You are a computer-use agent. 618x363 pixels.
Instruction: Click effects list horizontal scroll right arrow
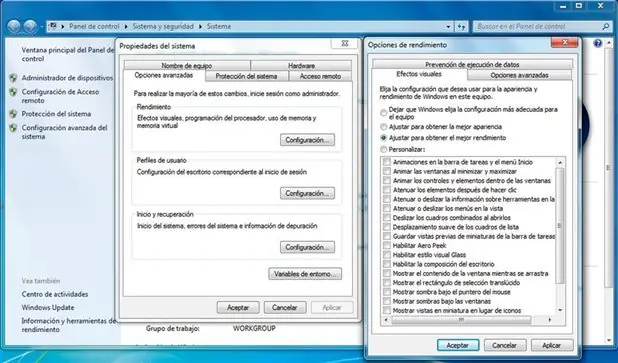coord(550,320)
